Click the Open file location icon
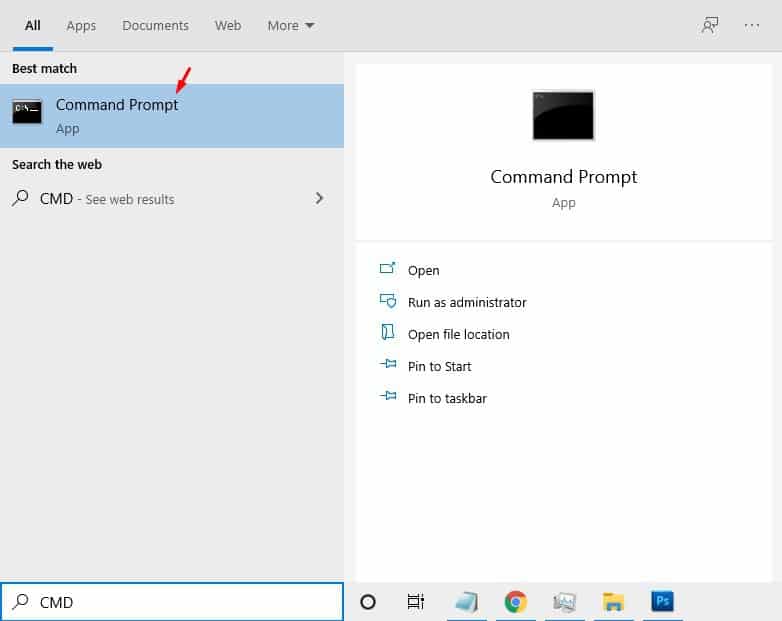This screenshot has width=782, height=621. coord(388,332)
